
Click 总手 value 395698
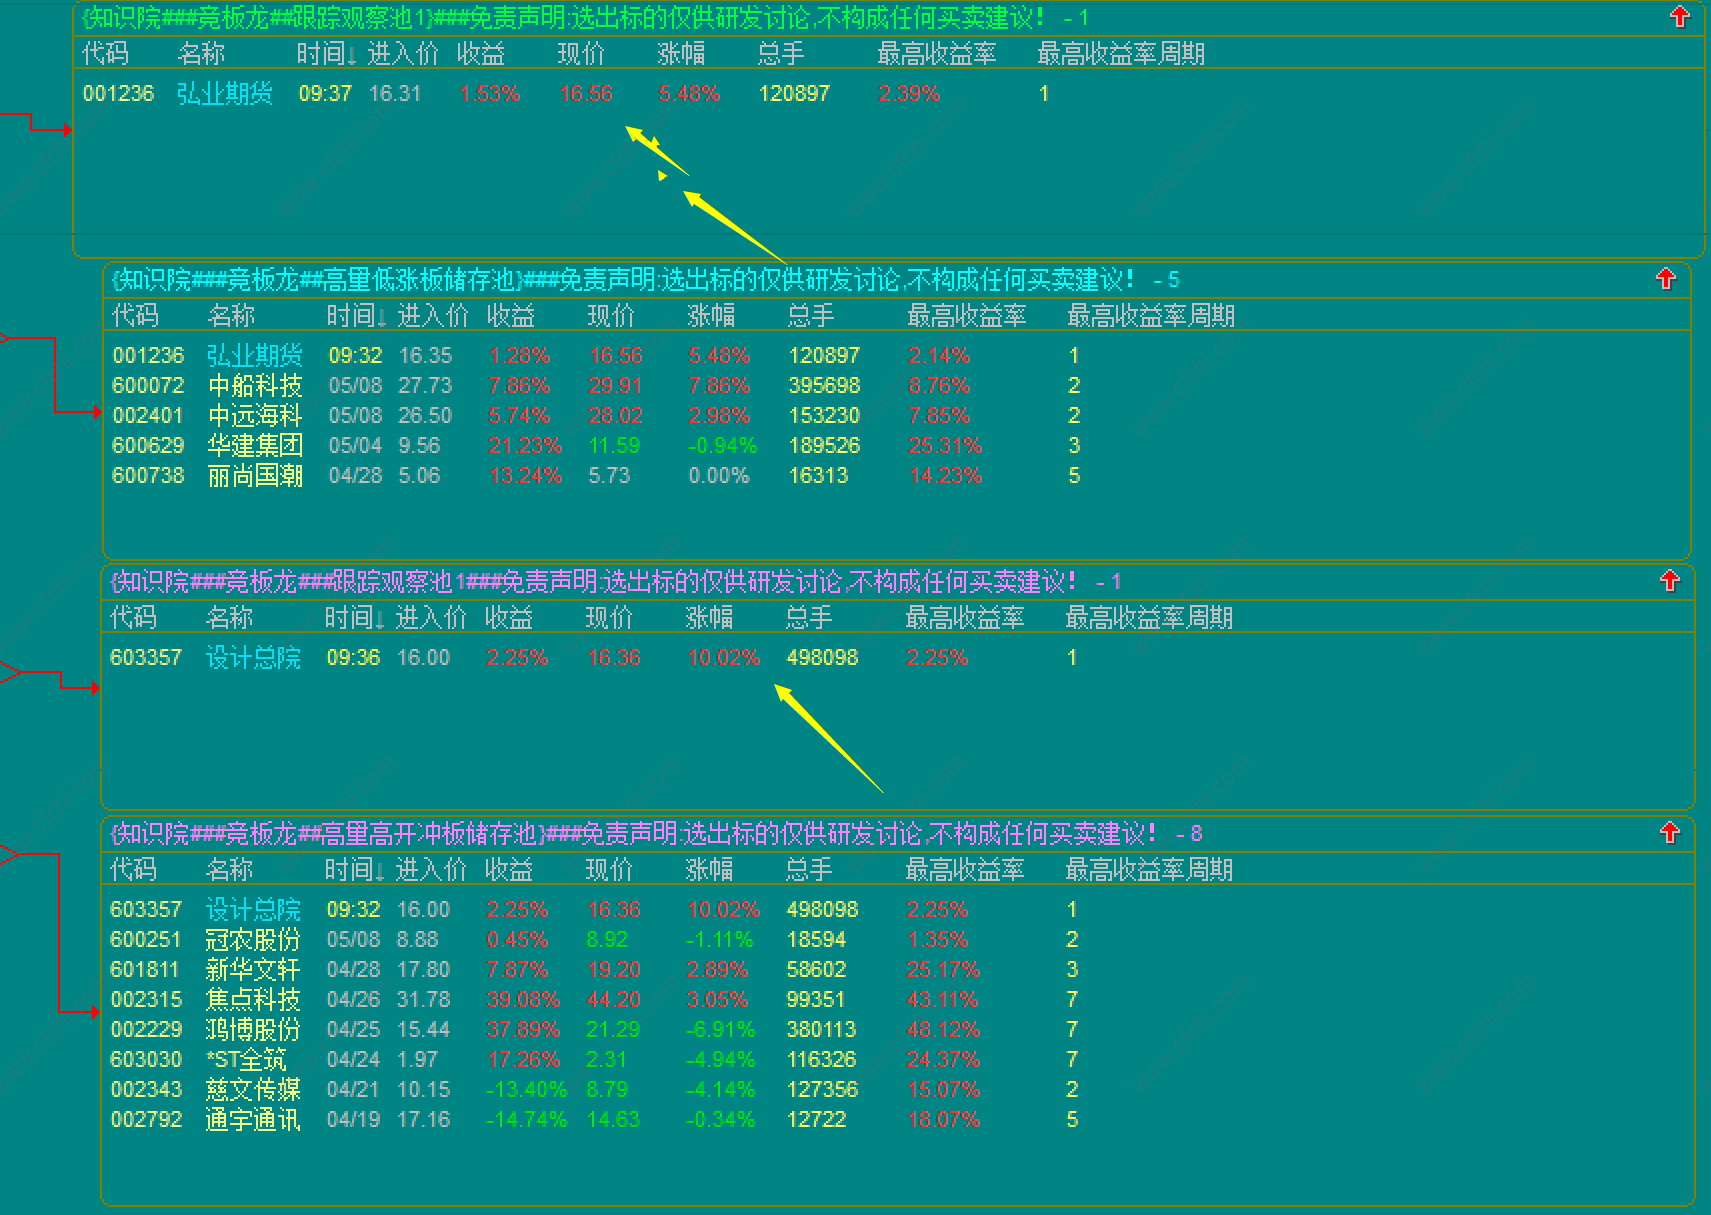coord(825,386)
